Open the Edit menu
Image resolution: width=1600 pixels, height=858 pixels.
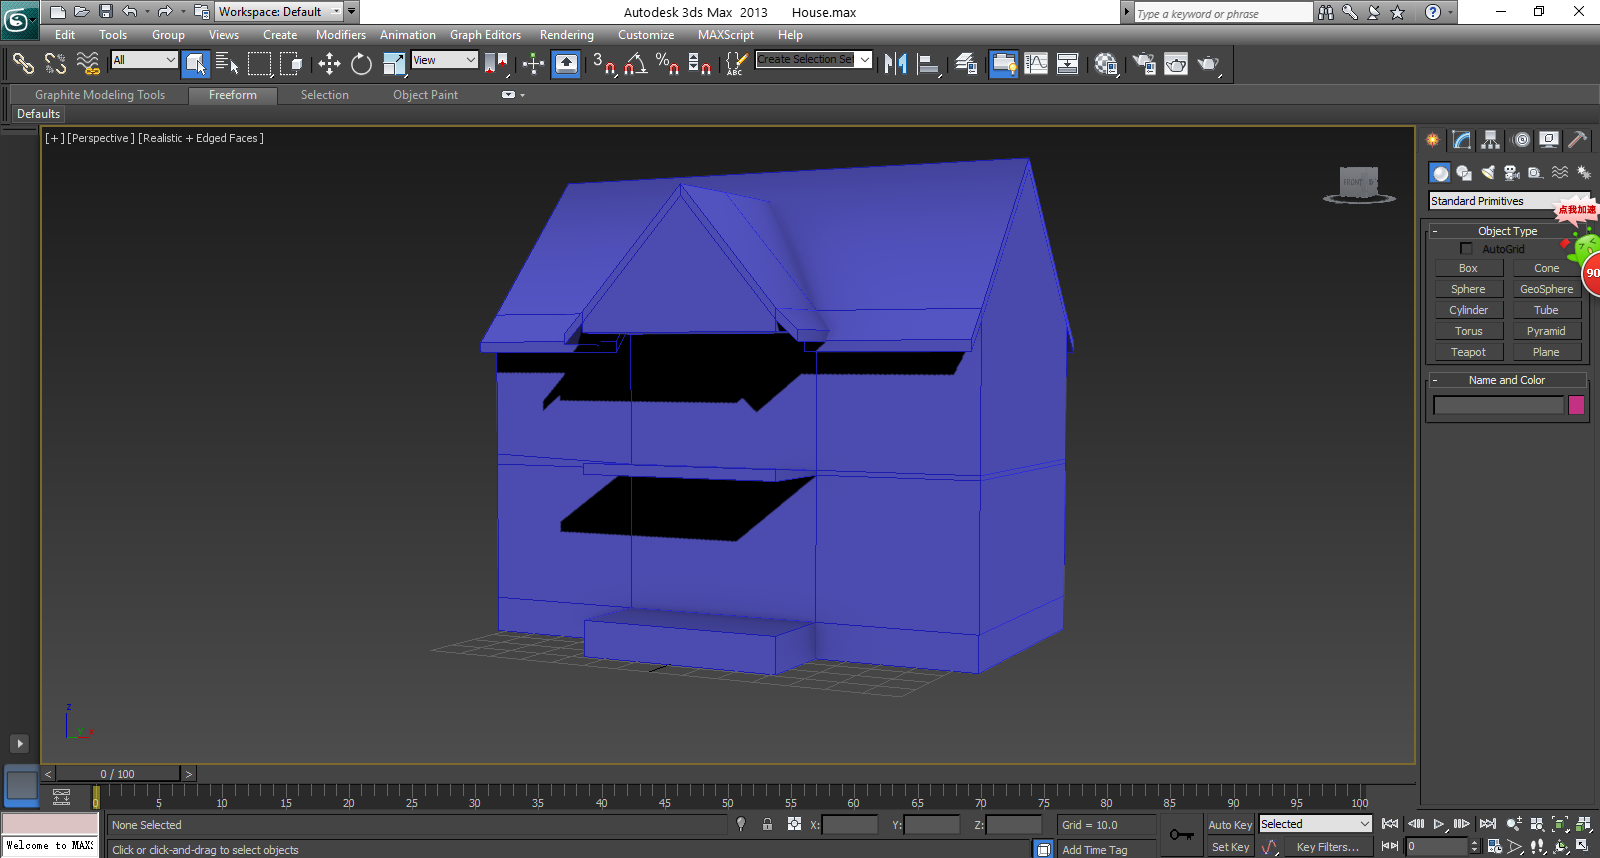coord(65,35)
